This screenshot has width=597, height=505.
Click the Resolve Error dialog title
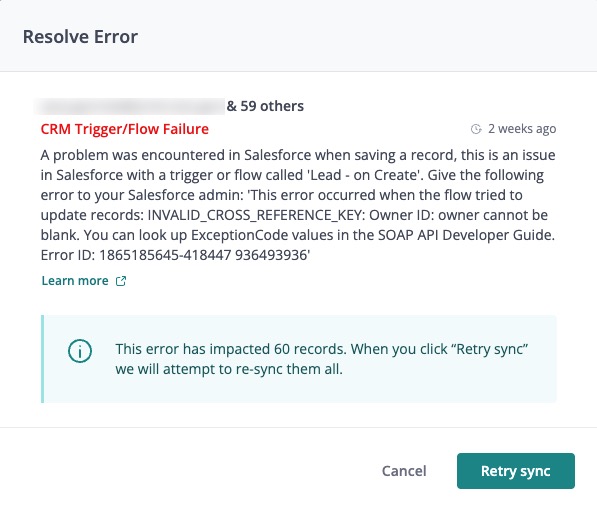click(80, 37)
